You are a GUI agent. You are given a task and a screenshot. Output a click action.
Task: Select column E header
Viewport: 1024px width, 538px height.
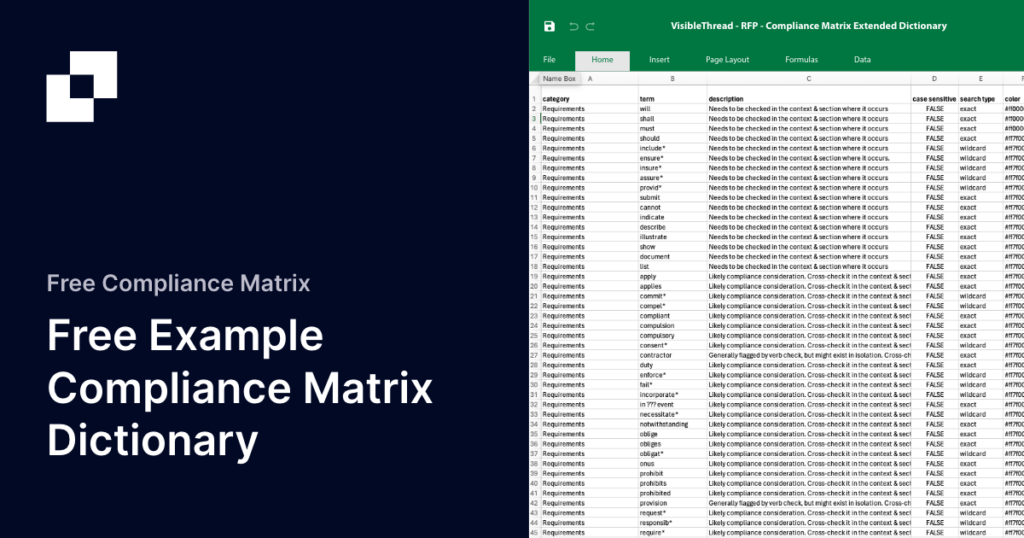click(x=980, y=78)
